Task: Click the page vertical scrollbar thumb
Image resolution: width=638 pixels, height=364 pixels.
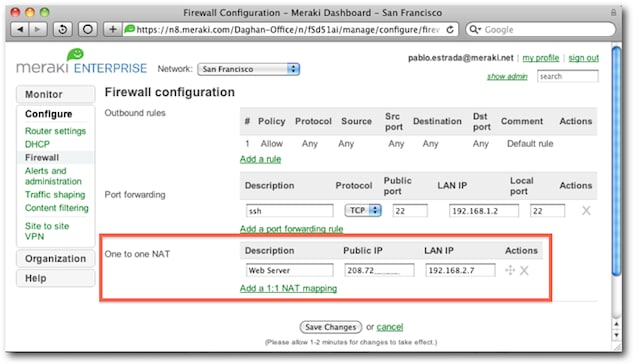Action: point(616,161)
